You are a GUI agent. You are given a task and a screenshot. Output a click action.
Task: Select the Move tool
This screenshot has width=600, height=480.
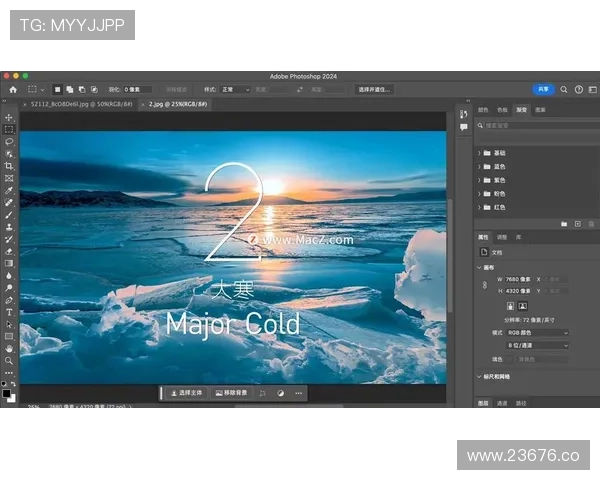point(9,117)
